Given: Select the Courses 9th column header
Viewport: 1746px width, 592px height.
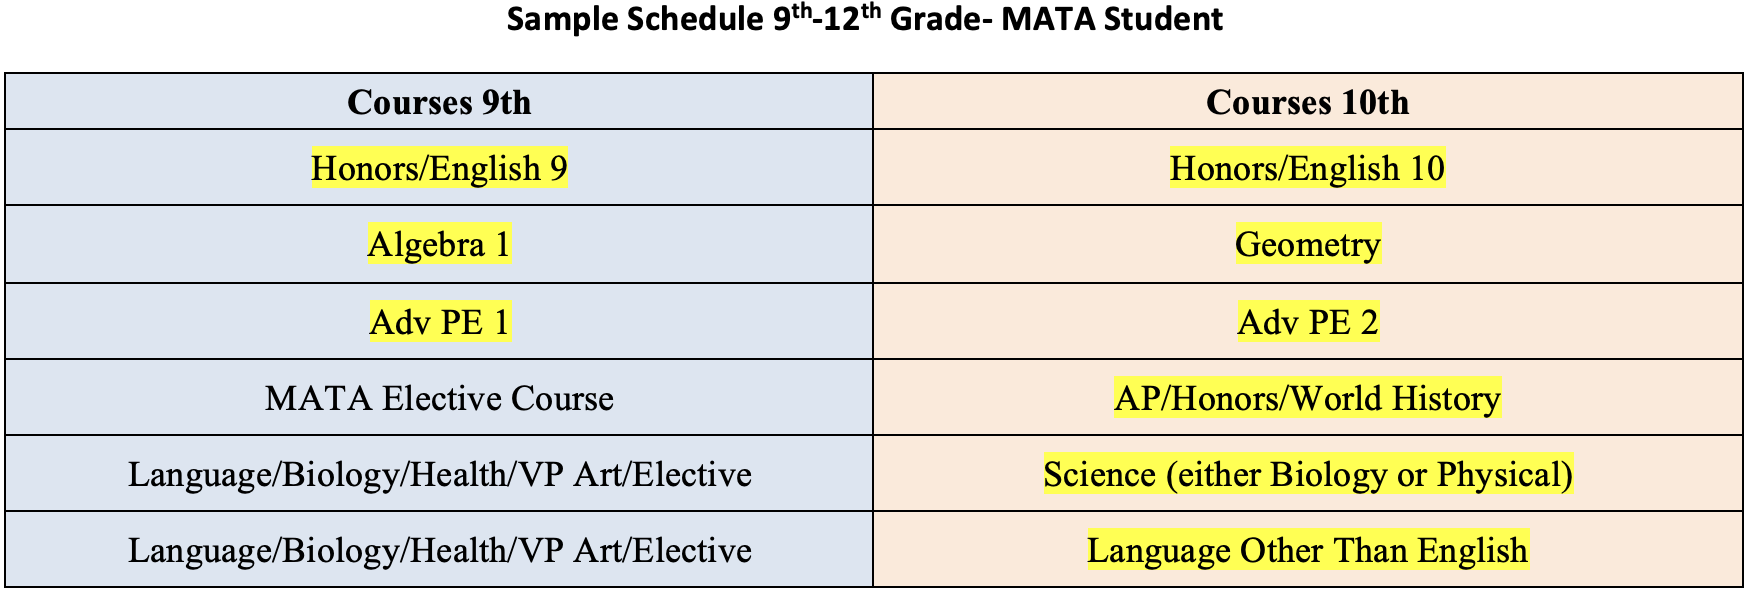Looking at the screenshot, I should coord(439,102).
